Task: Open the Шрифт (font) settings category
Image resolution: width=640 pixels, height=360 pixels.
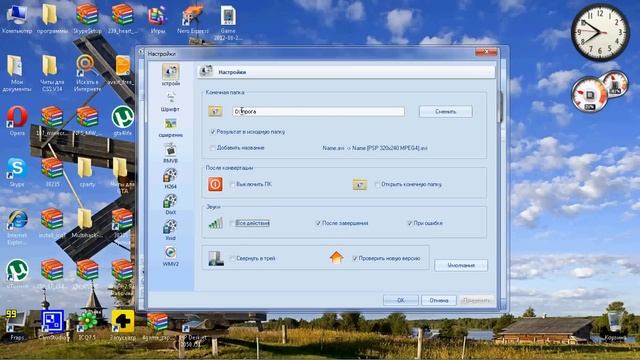Action: point(171,102)
